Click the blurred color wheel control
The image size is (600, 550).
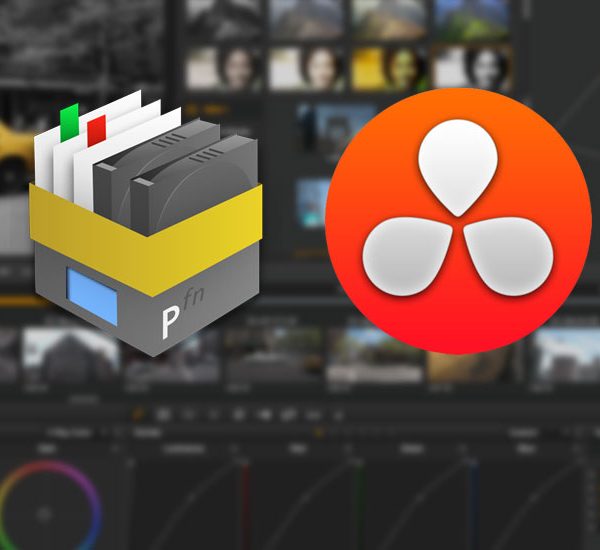[49, 507]
